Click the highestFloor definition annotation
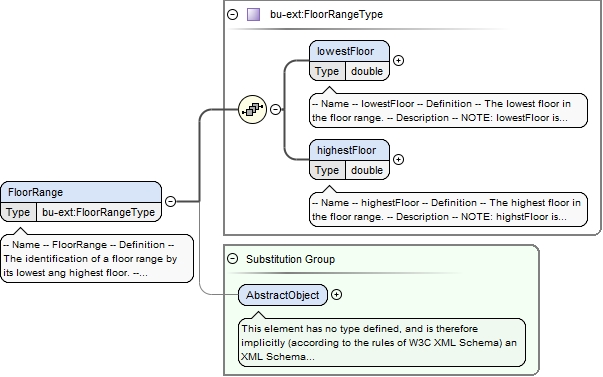This screenshot has width=603, height=377. click(448, 209)
